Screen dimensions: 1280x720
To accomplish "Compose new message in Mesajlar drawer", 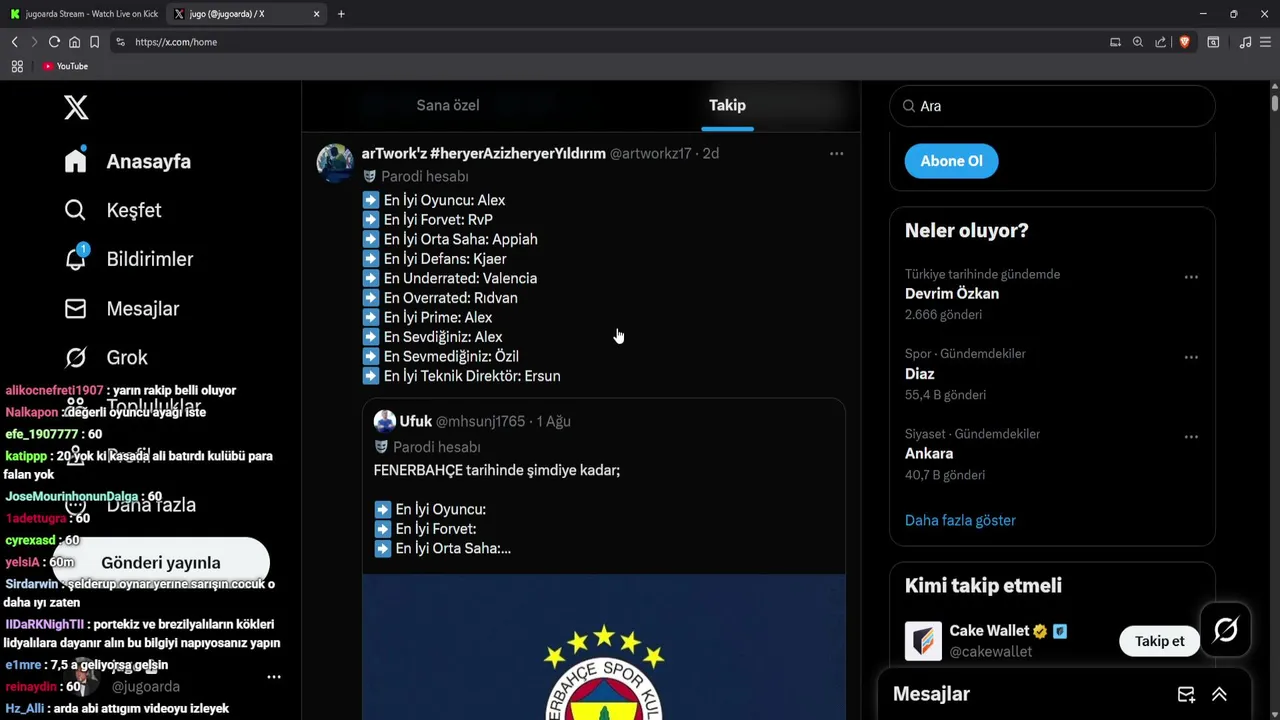I will pos(1186,694).
